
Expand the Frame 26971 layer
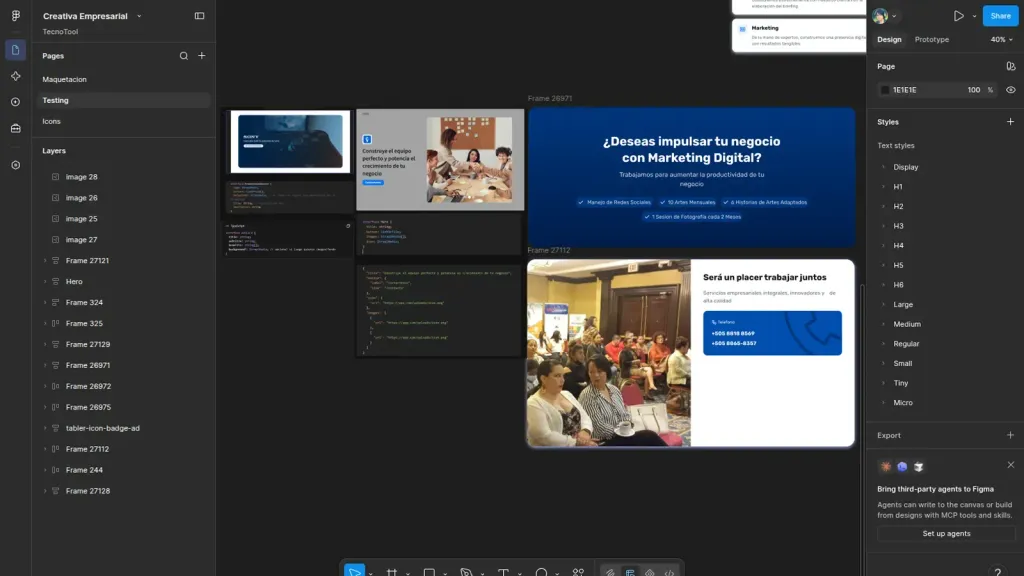(x=45, y=365)
